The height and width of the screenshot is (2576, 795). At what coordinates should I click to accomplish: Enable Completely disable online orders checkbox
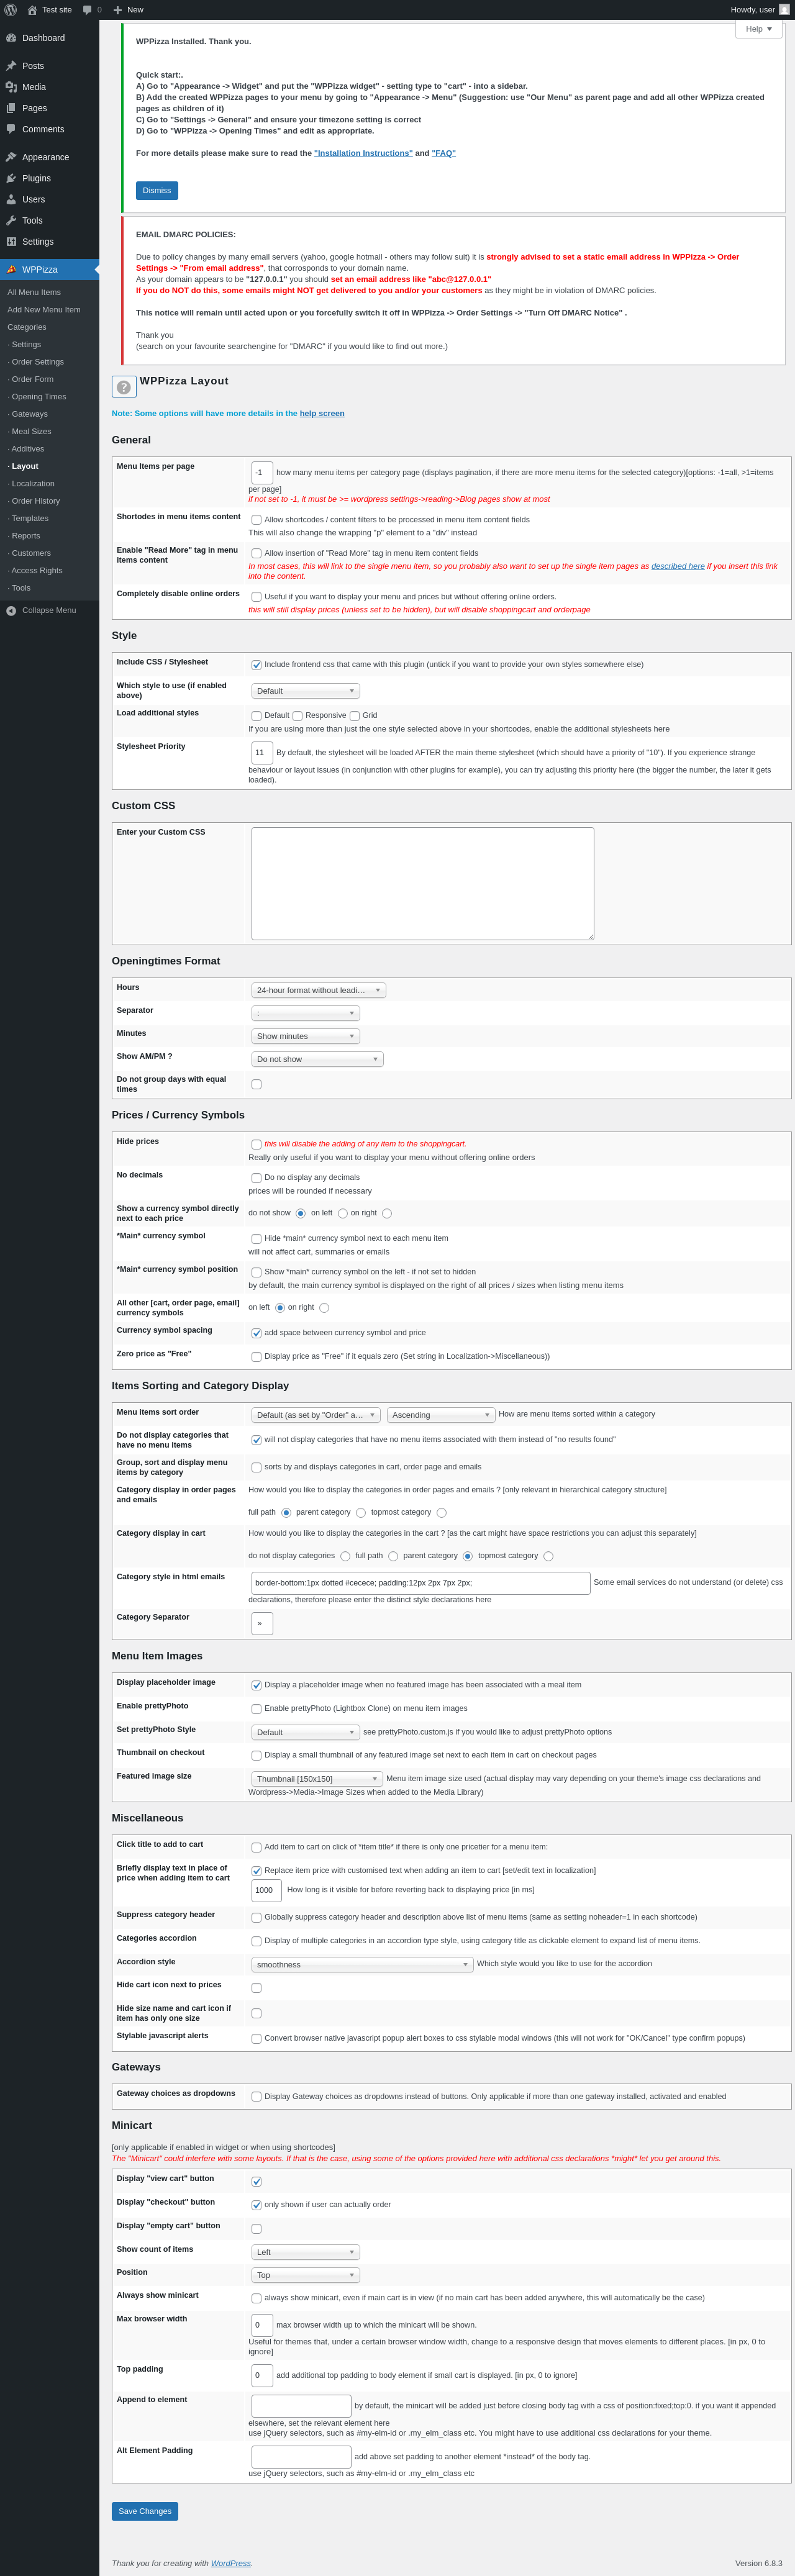[256, 597]
